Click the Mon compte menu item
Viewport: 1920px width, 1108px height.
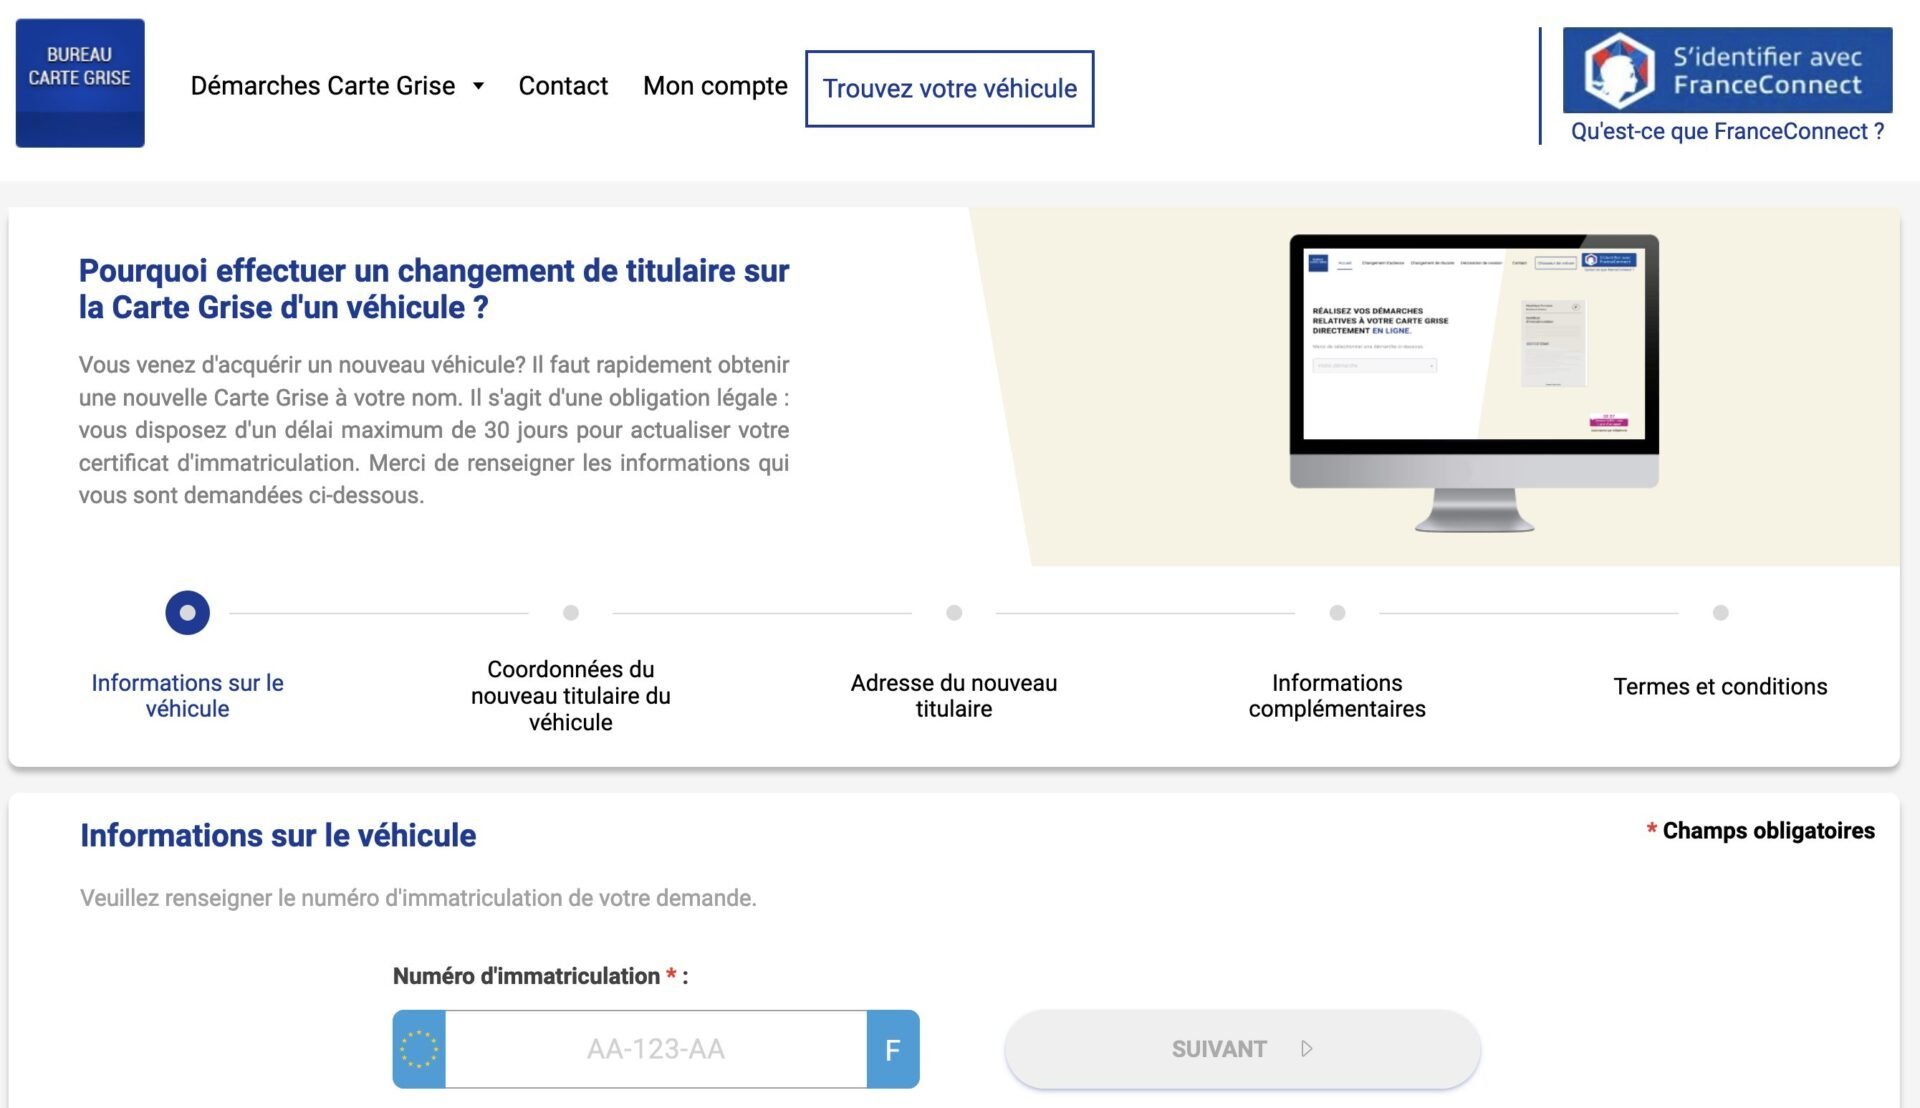click(715, 87)
